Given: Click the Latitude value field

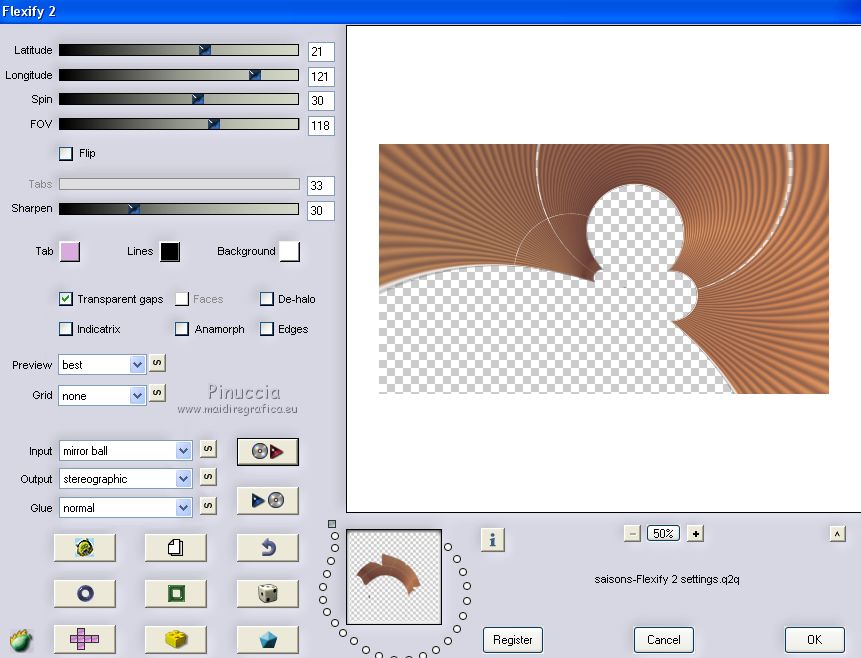Looking at the screenshot, I should (x=321, y=52).
